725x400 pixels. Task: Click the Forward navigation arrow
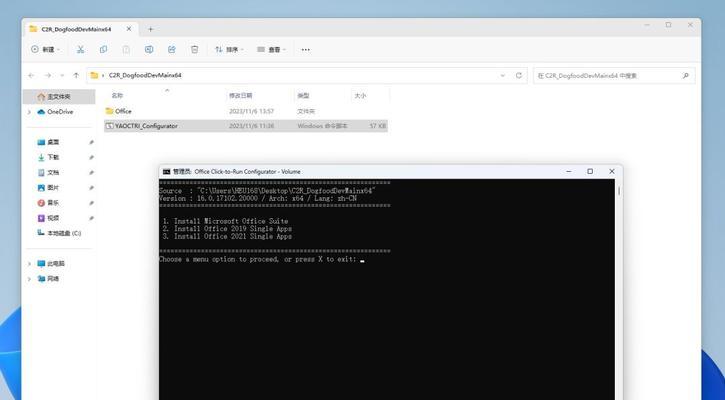point(48,75)
